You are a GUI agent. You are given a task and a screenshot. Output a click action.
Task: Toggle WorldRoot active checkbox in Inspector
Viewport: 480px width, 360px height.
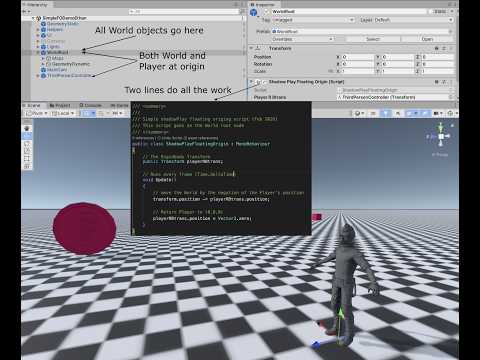click(x=266, y=11)
